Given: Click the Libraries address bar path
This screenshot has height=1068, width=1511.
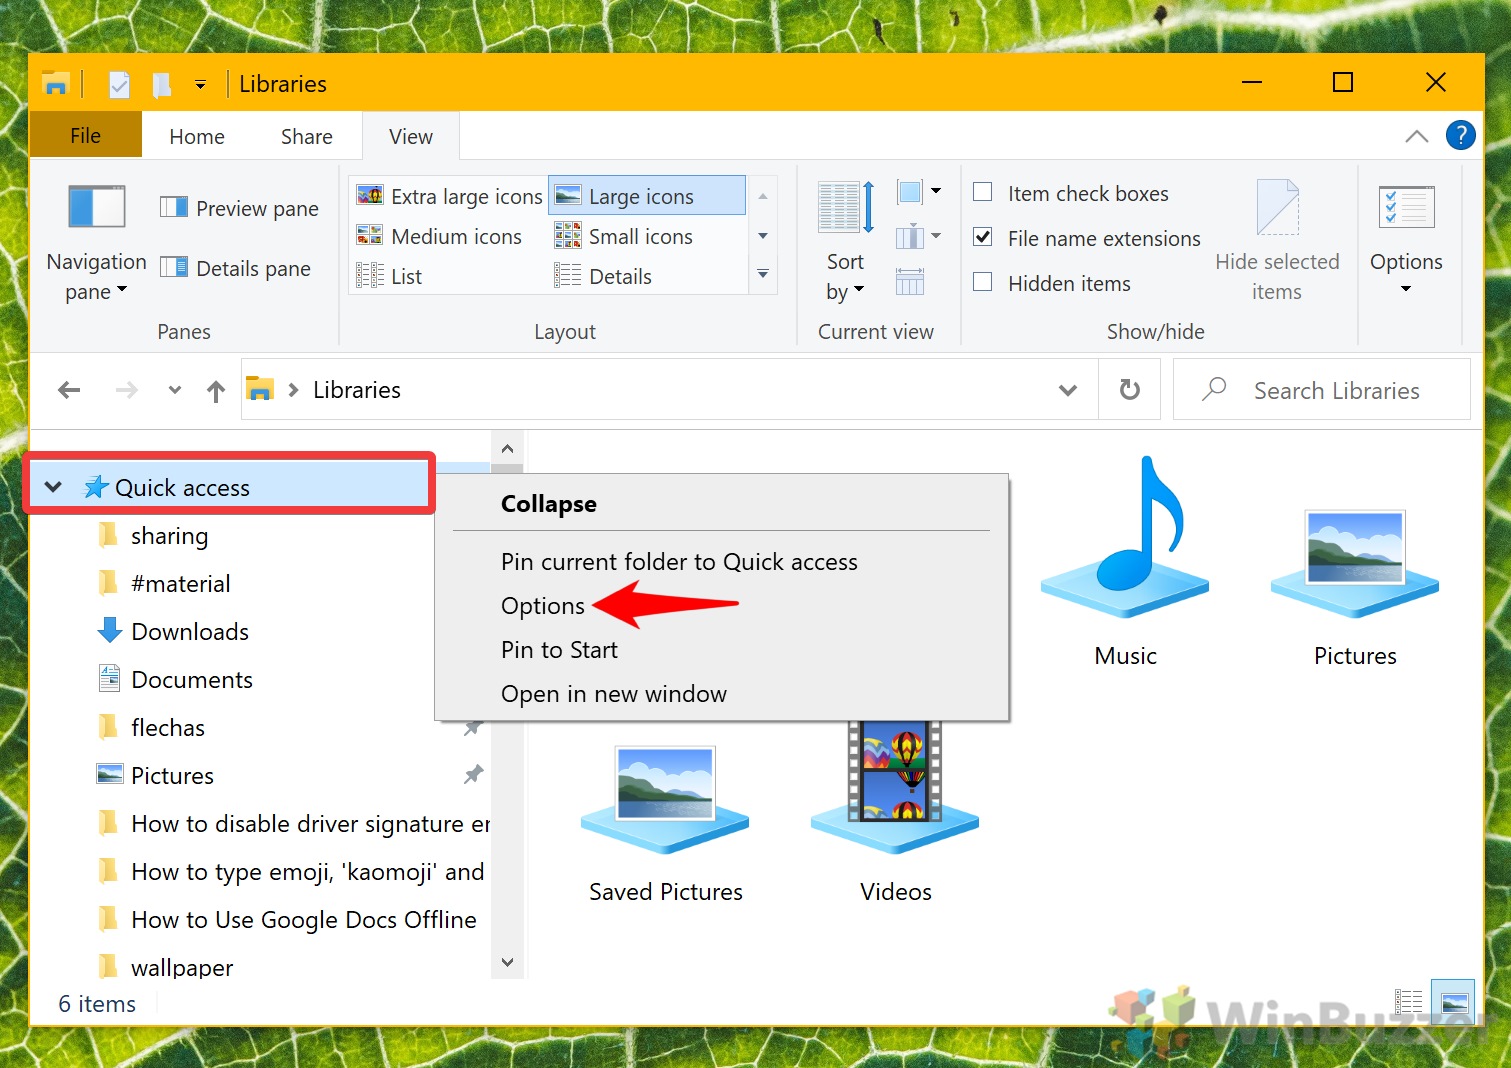Looking at the screenshot, I should (x=357, y=390).
